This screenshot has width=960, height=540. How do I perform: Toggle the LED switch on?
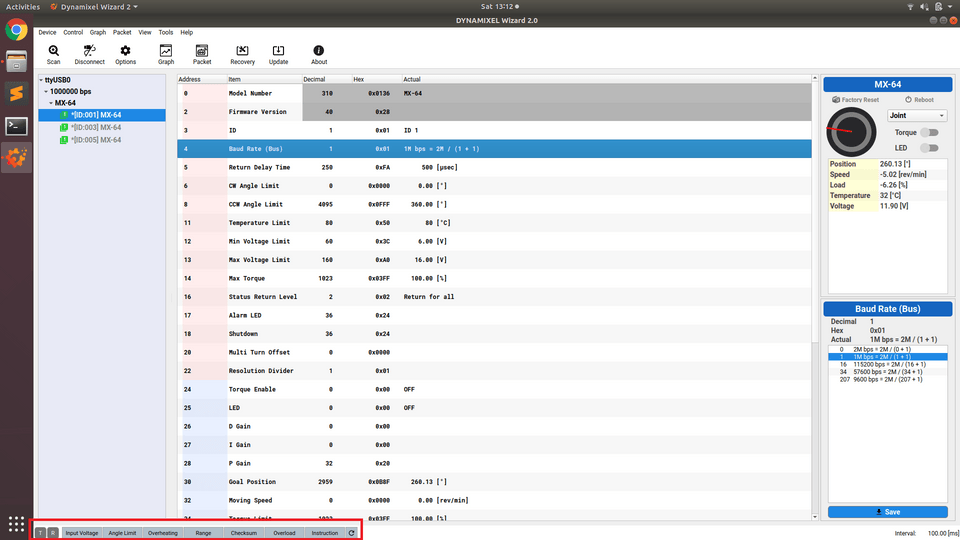pyautogui.click(x=929, y=148)
